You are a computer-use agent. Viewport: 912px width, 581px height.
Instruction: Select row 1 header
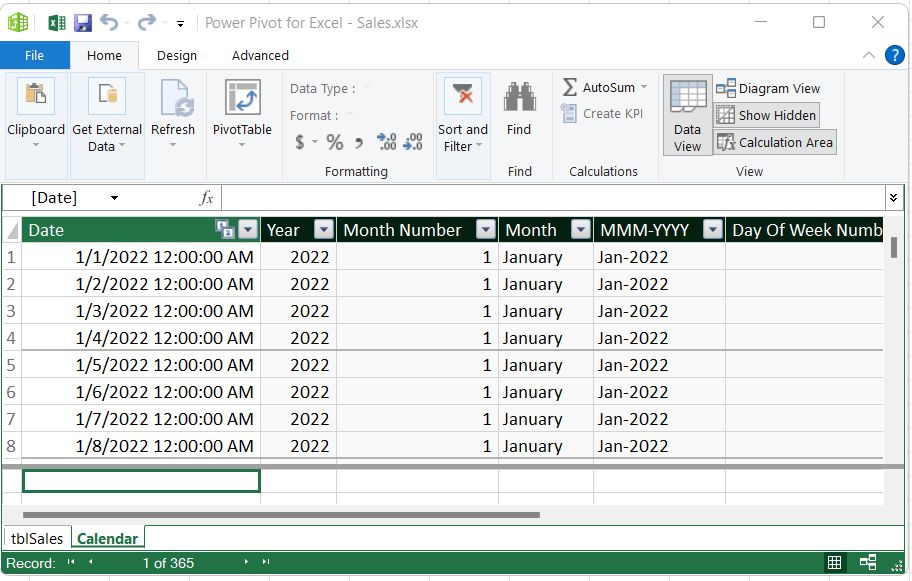(x=11, y=257)
